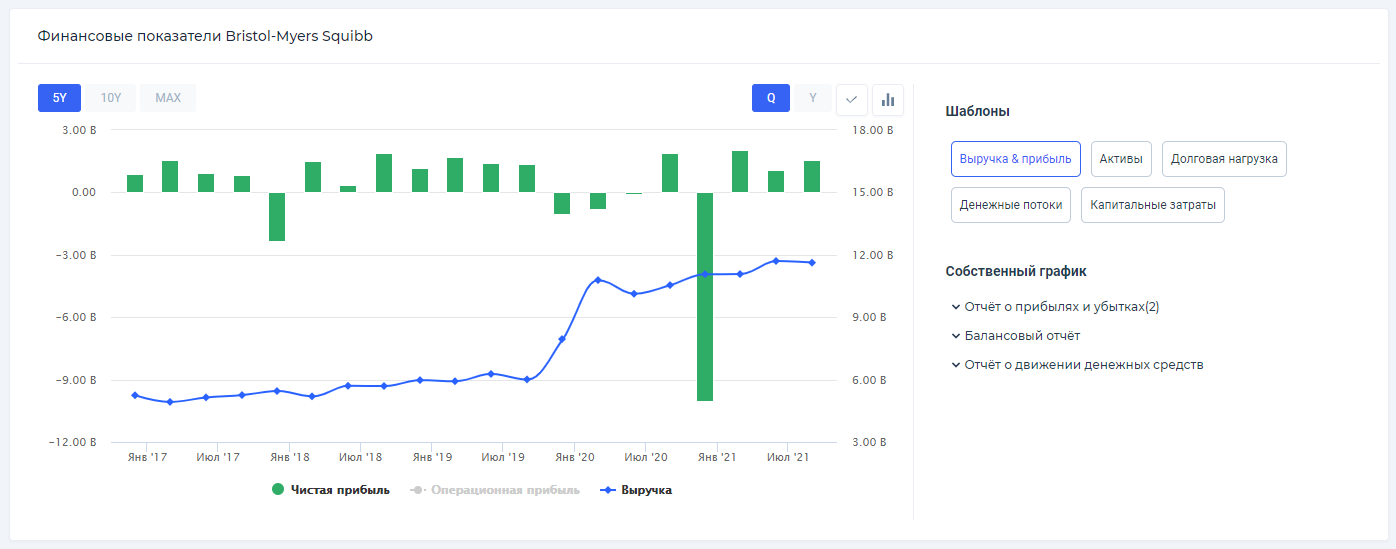Enable the Операционная прибыль legend series
Image resolution: width=1396 pixels, height=549 pixels.
pyautogui.click(x=494, y=490)
